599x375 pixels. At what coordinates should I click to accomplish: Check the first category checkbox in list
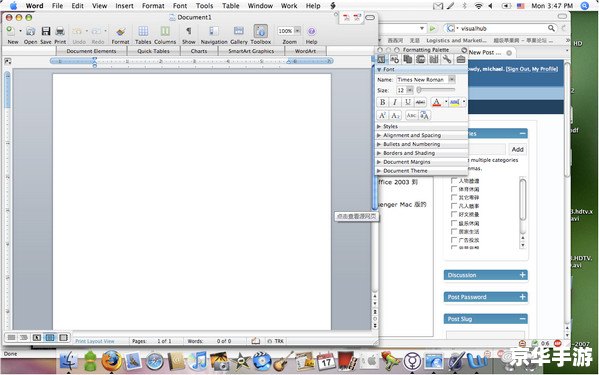pyautogui.click(x=454, y=180)
